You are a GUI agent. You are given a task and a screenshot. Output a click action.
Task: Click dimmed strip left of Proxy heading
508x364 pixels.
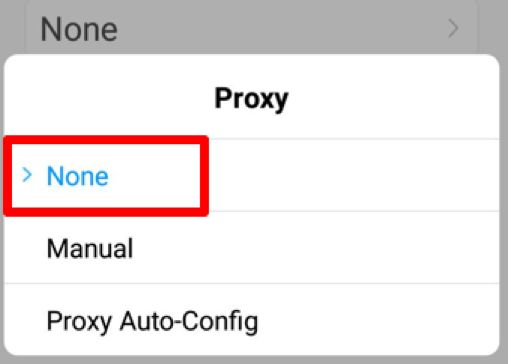point(2,99)
